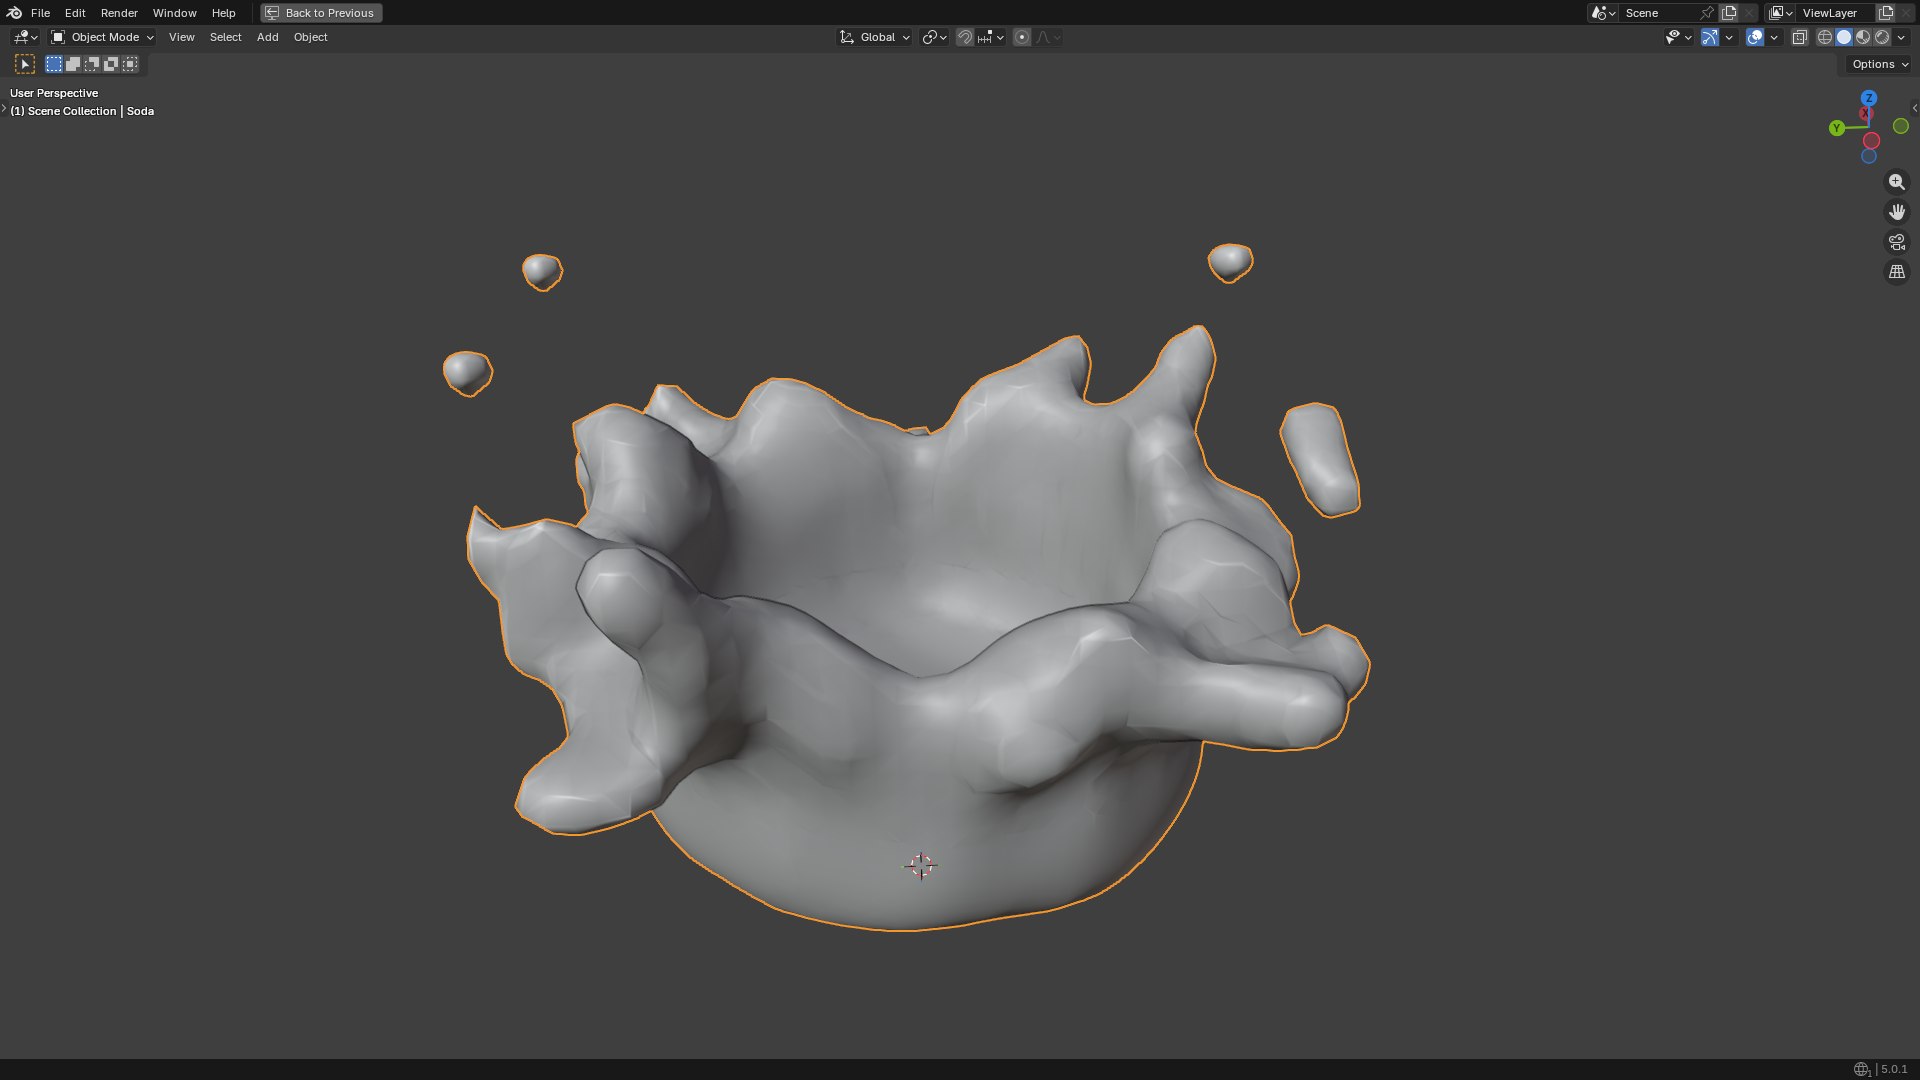
Task: Switch to Solid shading
Action: coord(1844,37)
